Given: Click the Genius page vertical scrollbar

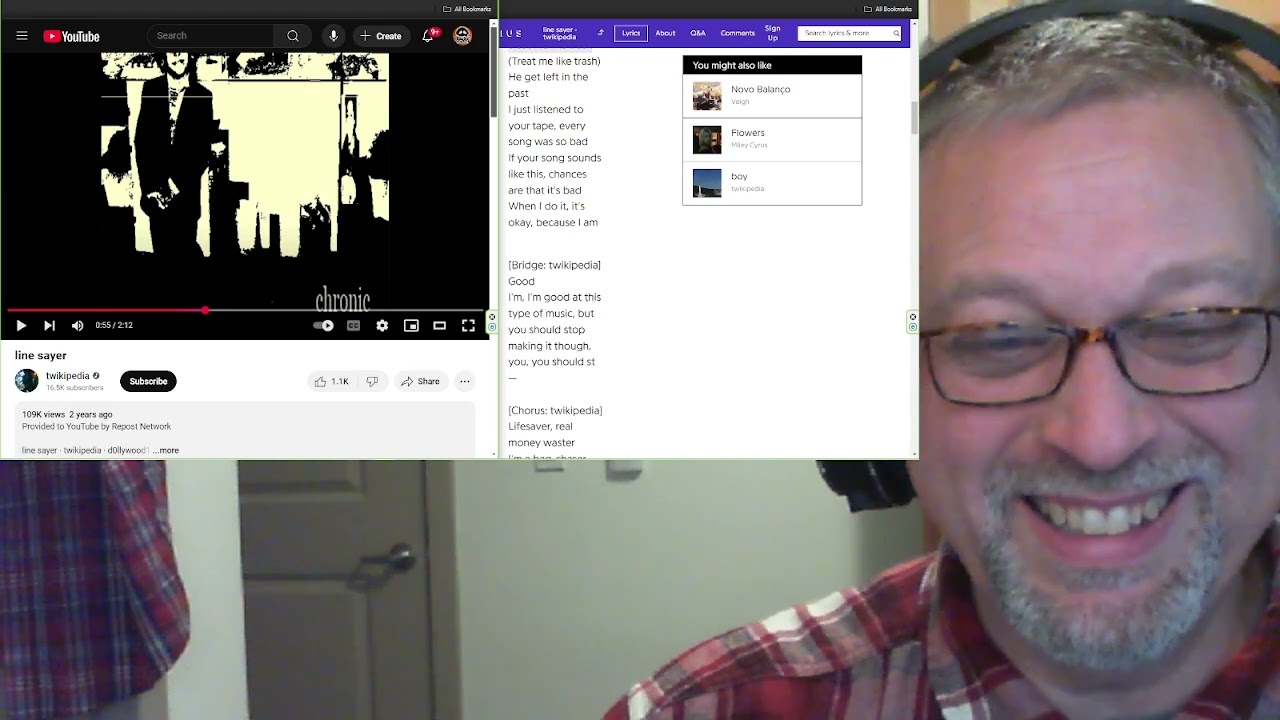Looking at the screenshot, I should [914, 116].
